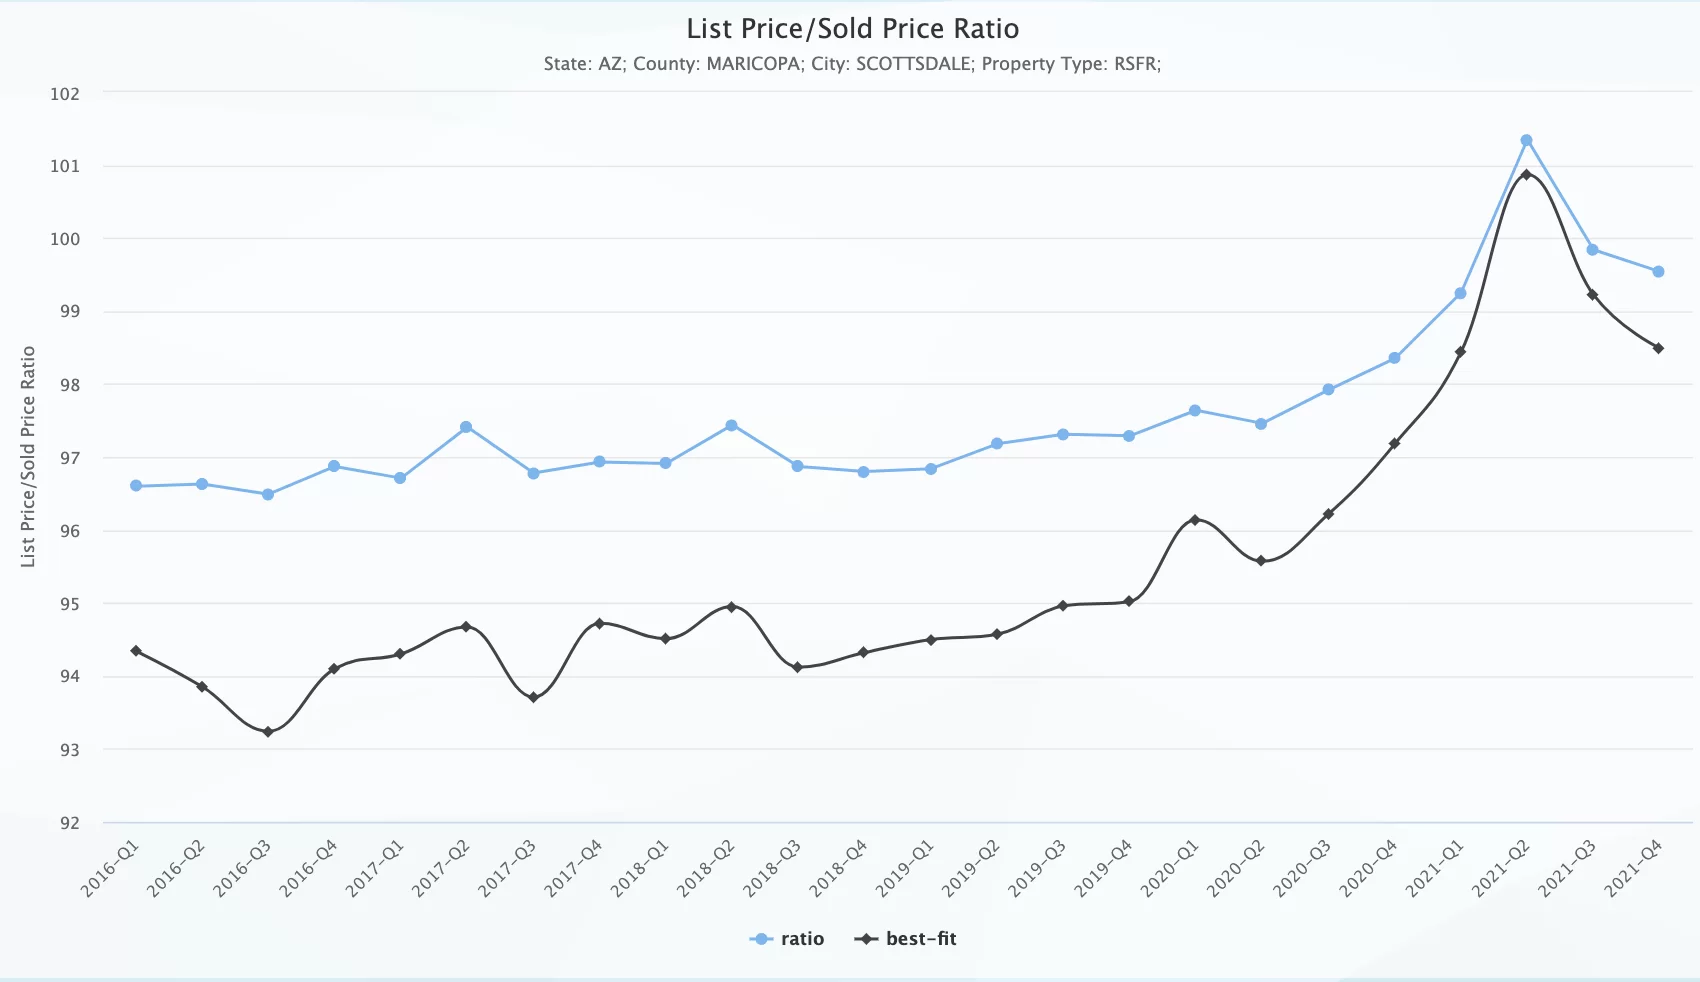Screen dimensions: 1700x982
Task: Select the ratio point for 2017-Q2
Action: click(466, 427)
